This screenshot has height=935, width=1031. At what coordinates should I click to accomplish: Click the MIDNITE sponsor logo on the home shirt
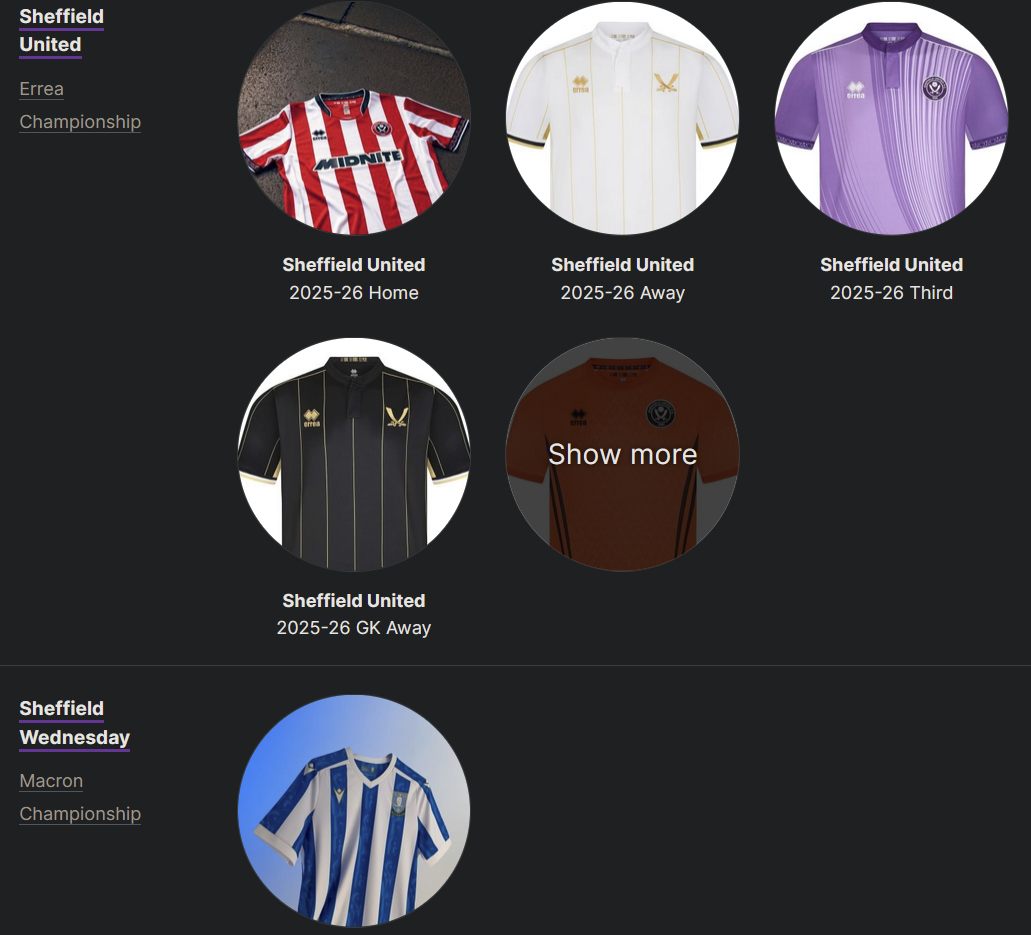click(359, 160)
